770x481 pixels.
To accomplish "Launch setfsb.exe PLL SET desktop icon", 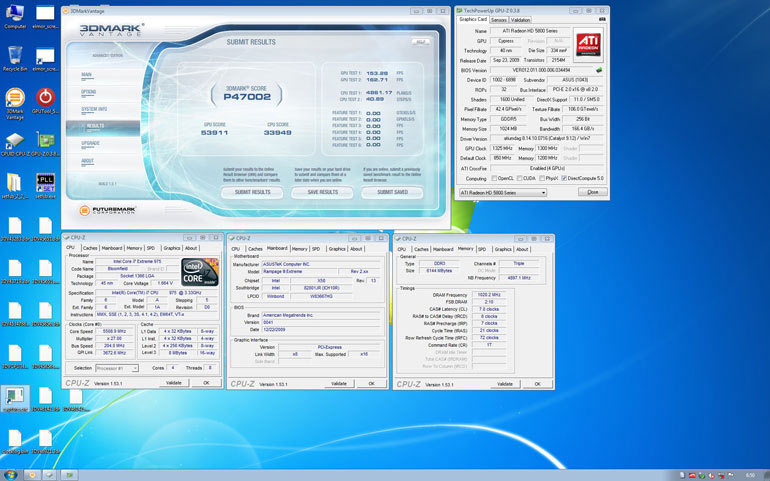I will (45, 183).
